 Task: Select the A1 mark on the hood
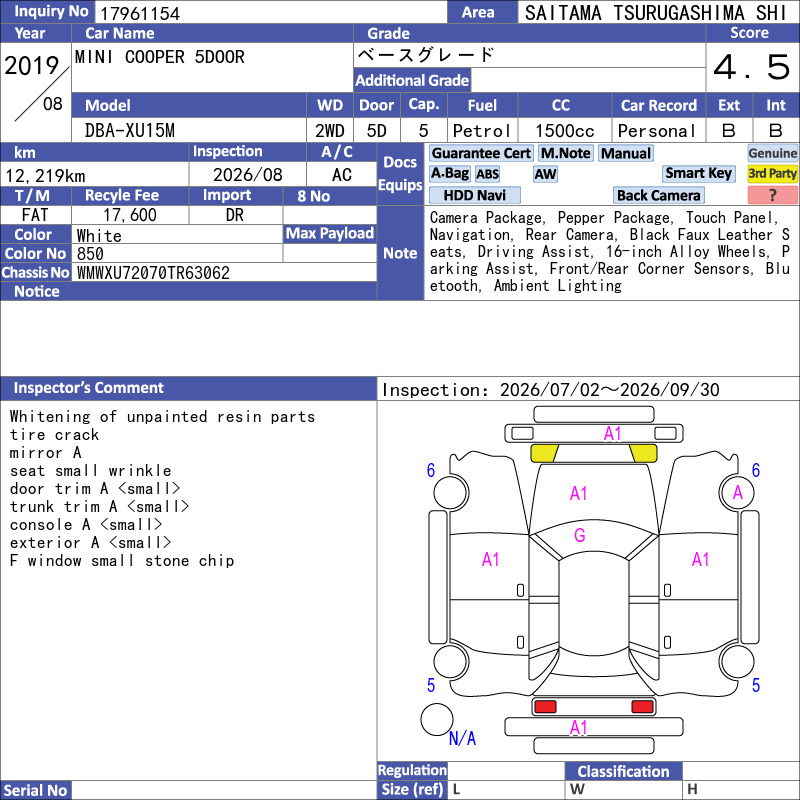579,493
